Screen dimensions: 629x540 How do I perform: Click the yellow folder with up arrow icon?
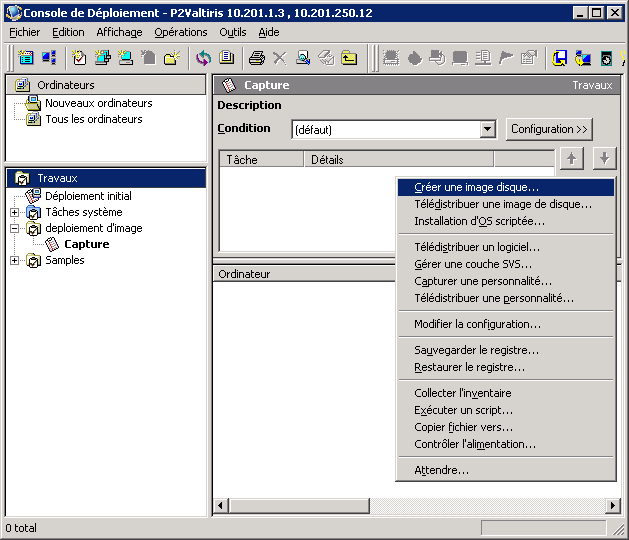[349, 58]
